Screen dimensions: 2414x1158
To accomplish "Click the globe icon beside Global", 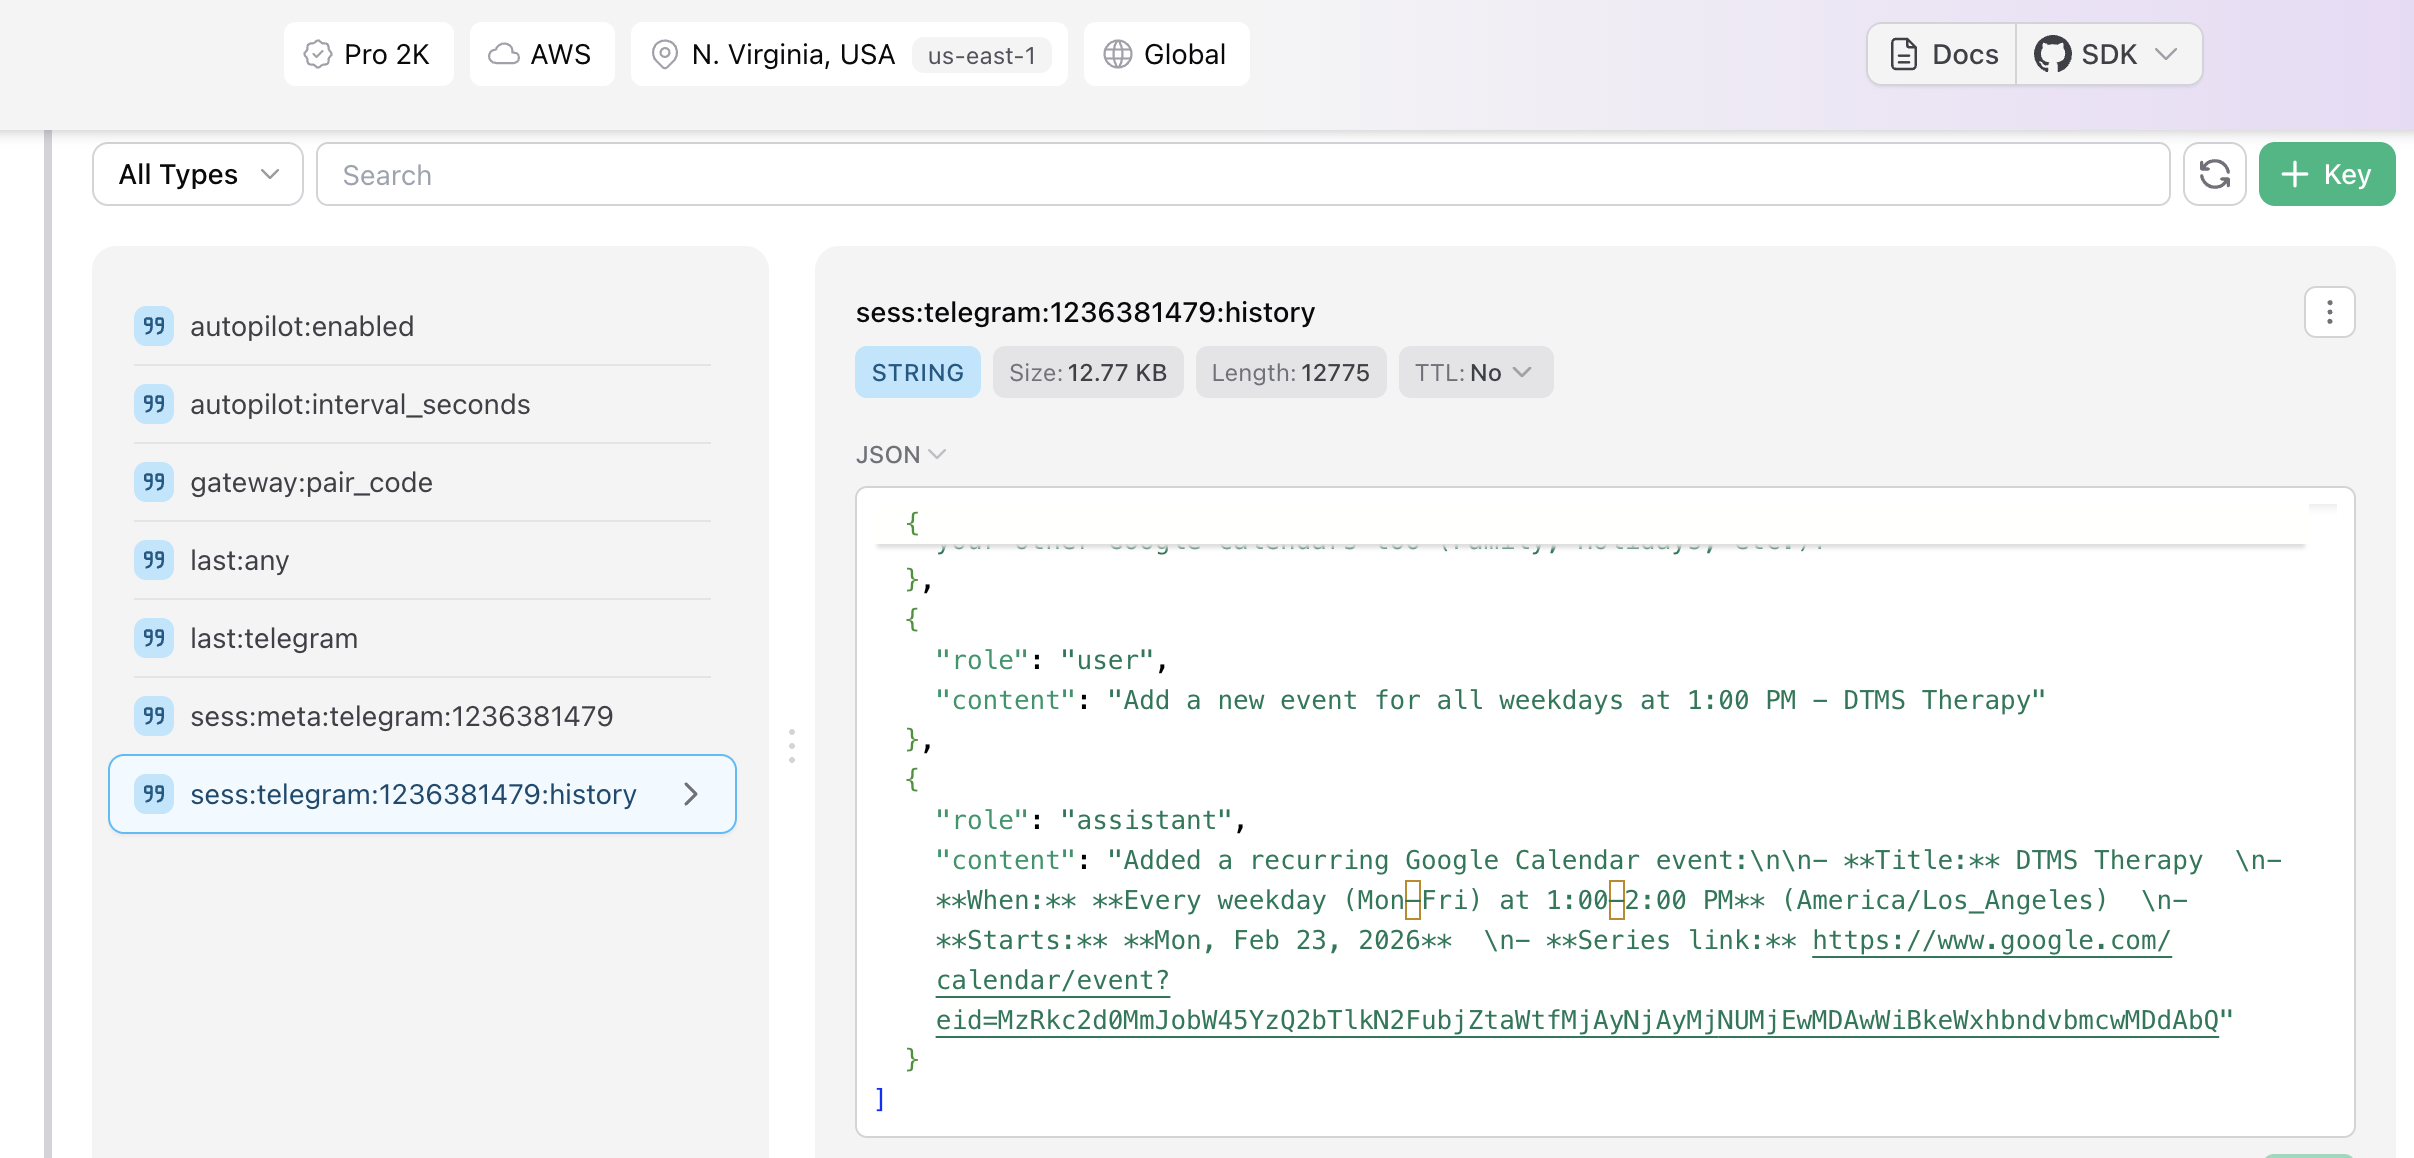I will 1118,54.
